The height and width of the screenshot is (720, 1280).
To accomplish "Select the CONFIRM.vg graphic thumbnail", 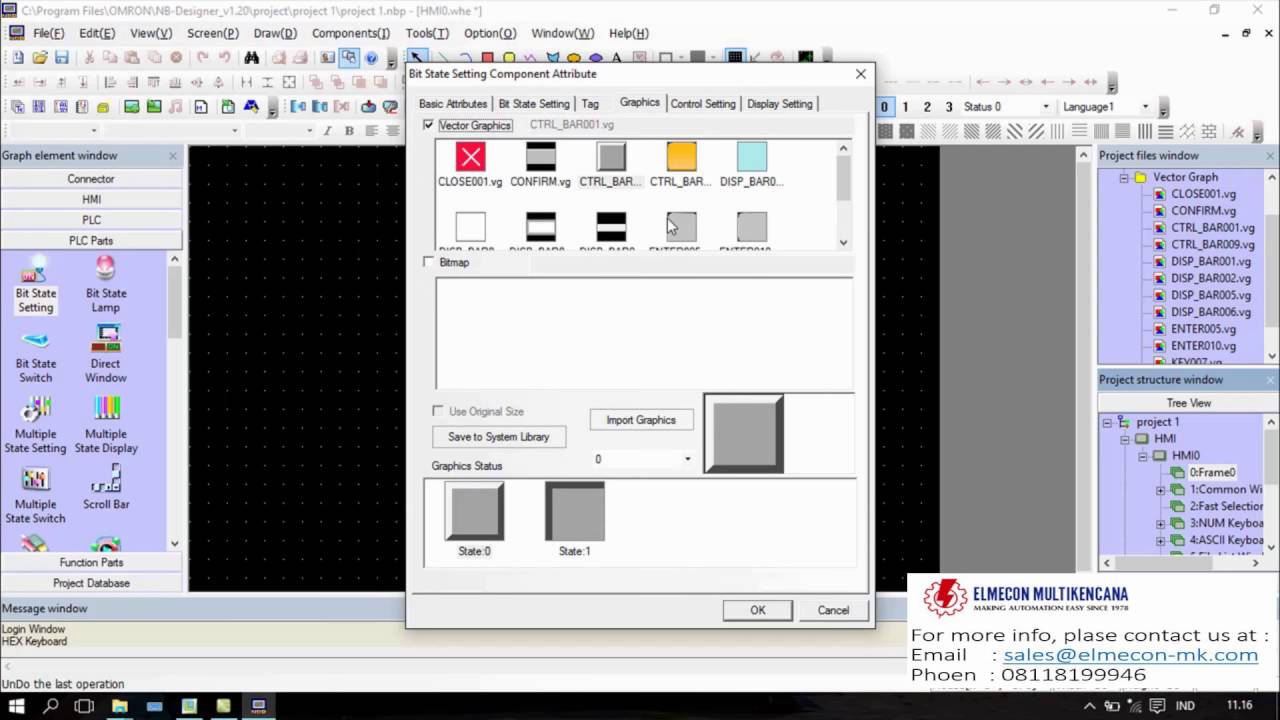I will coord(540,164).
